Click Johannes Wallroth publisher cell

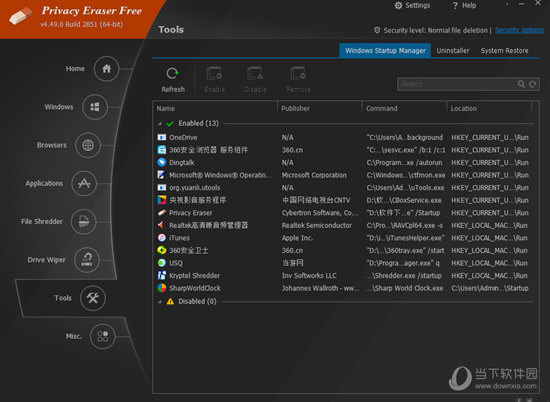pos(320,288)
